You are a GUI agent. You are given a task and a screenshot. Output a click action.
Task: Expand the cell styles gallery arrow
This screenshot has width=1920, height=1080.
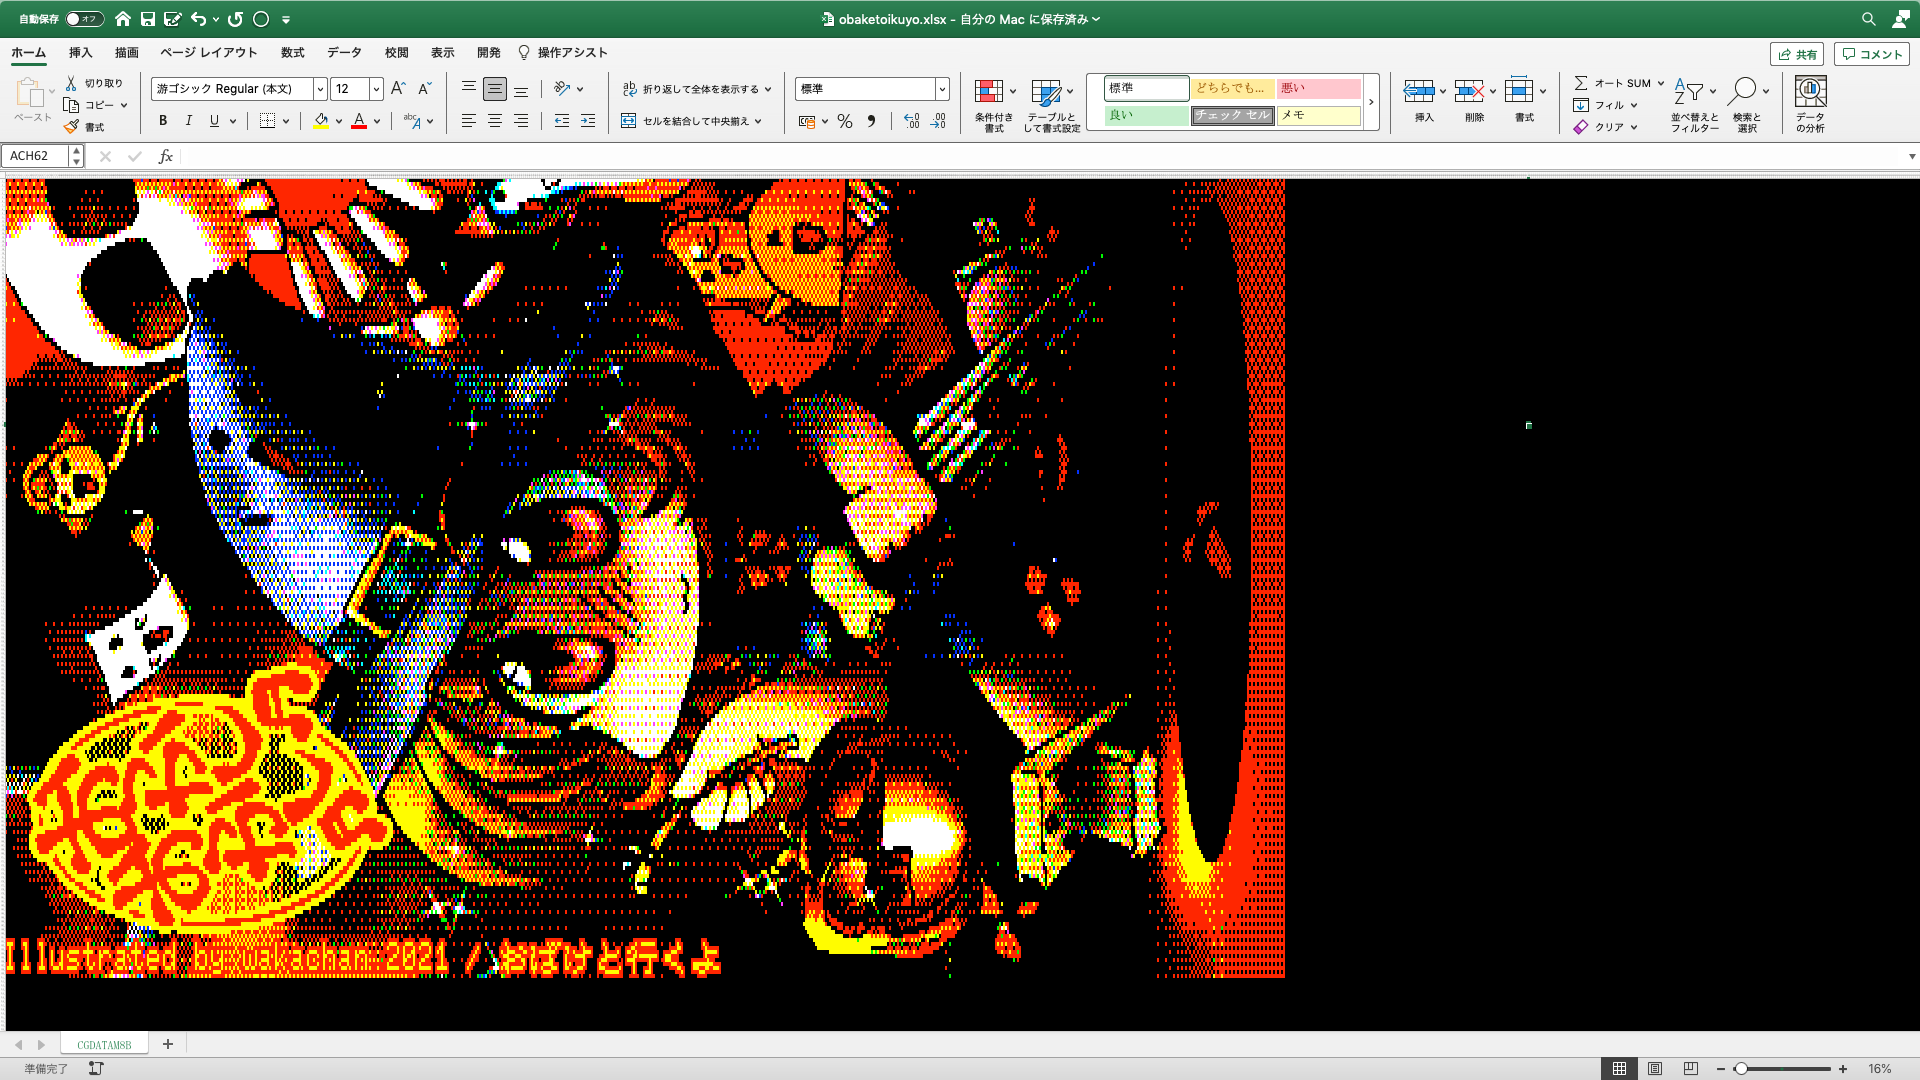click(x=1371, y=102)
